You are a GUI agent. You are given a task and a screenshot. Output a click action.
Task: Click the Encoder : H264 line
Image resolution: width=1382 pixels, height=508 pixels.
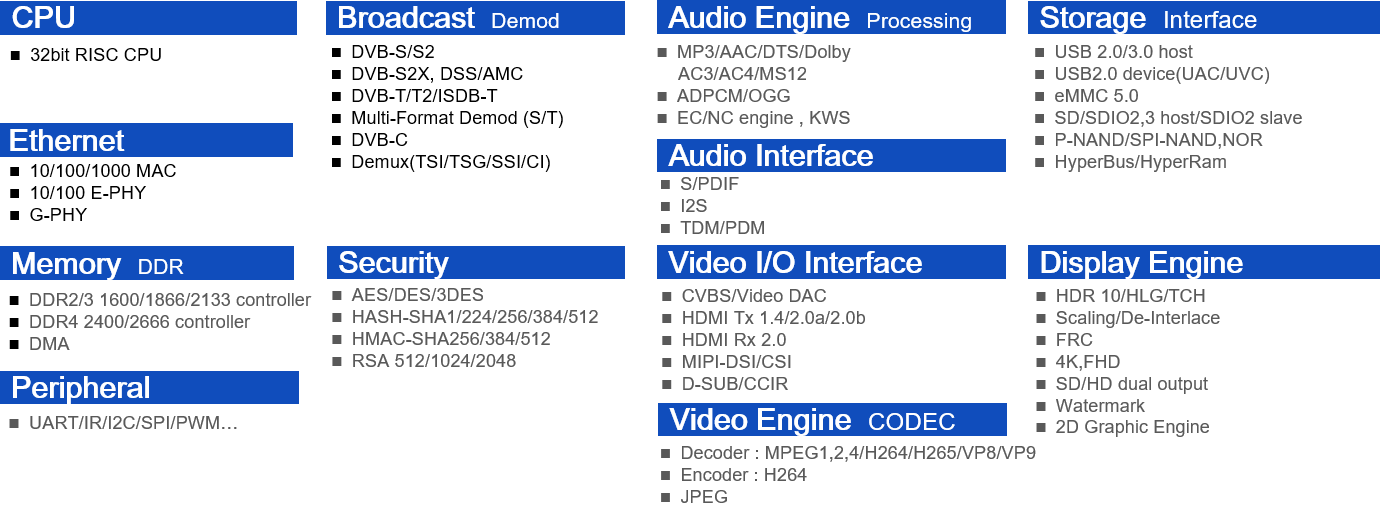[743, 475]
